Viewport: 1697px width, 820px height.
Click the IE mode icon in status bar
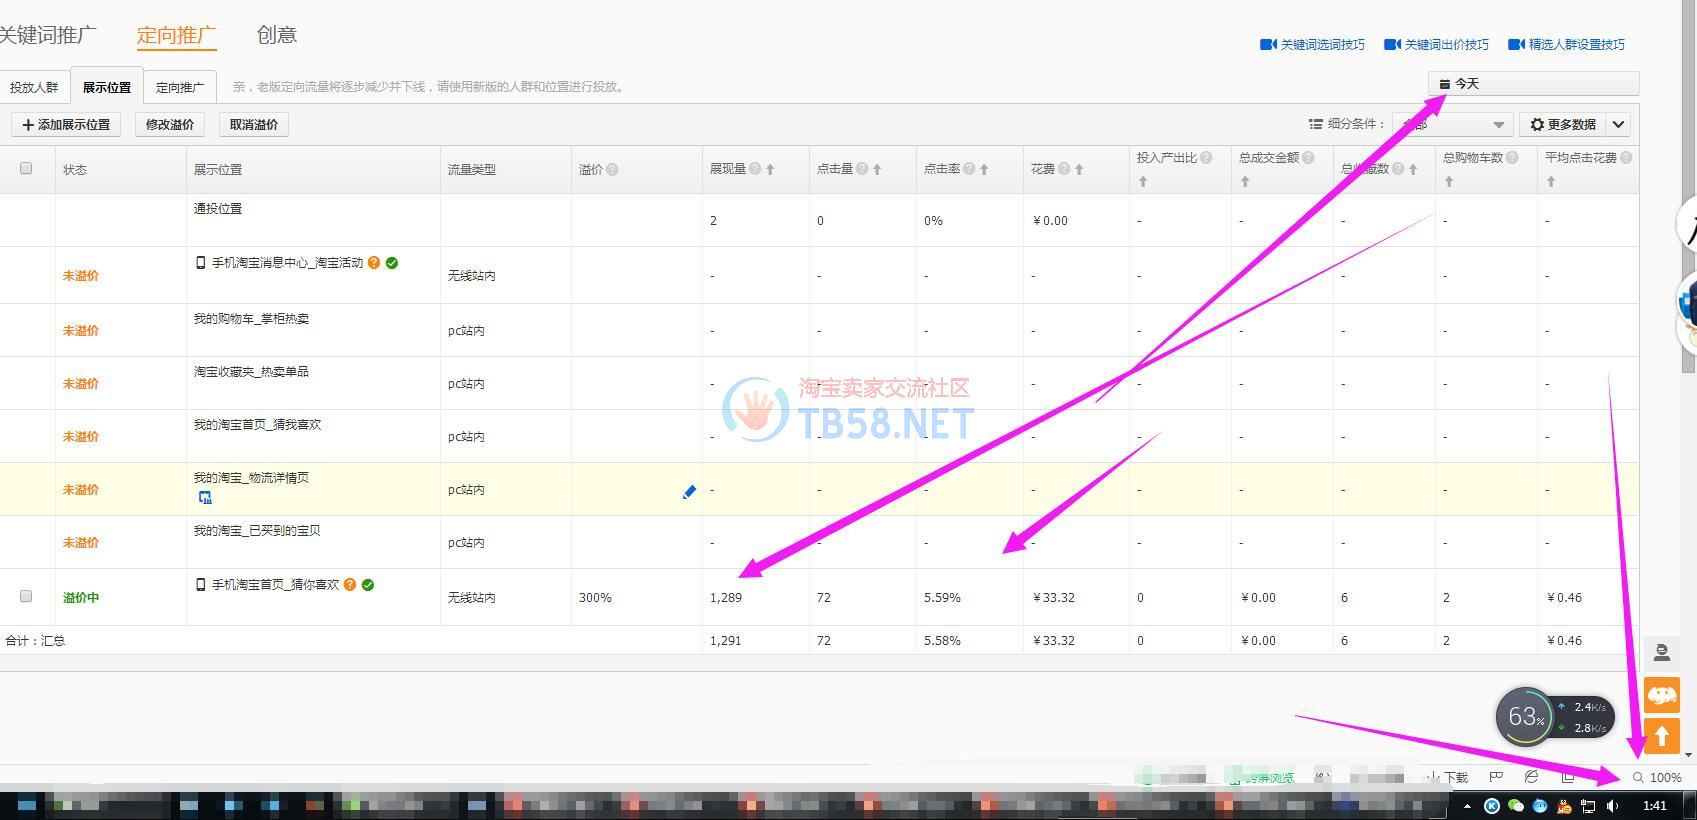click(1531, 777)
